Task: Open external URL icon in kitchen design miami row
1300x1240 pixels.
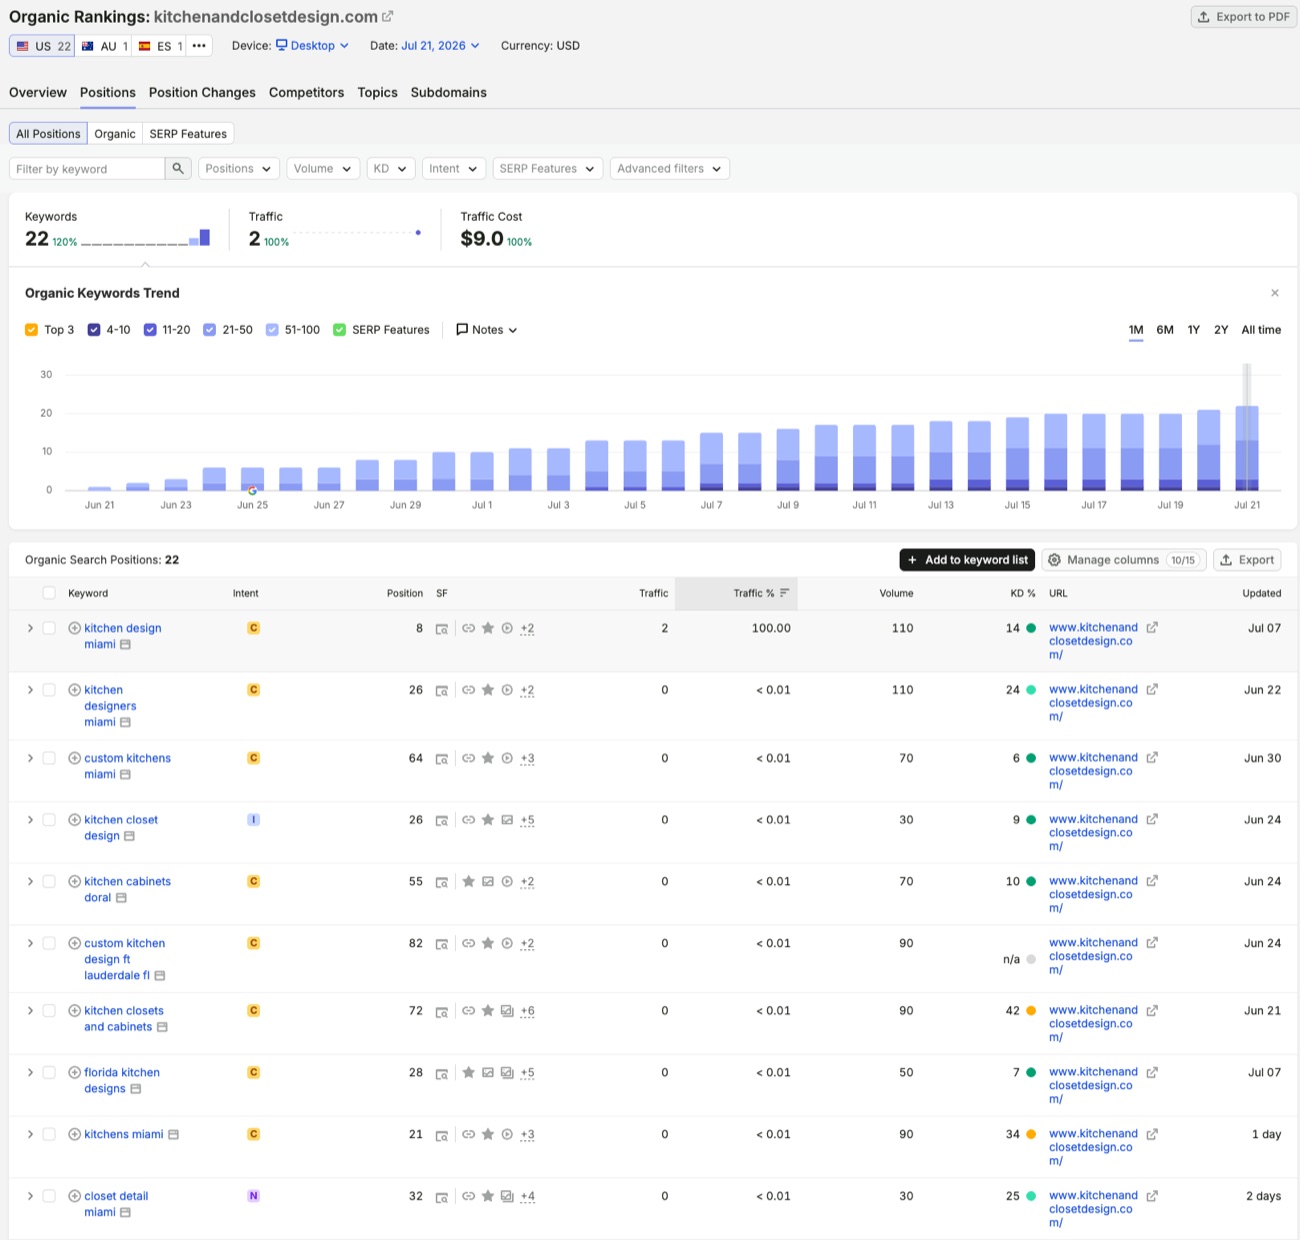Action: point(1152,628)
